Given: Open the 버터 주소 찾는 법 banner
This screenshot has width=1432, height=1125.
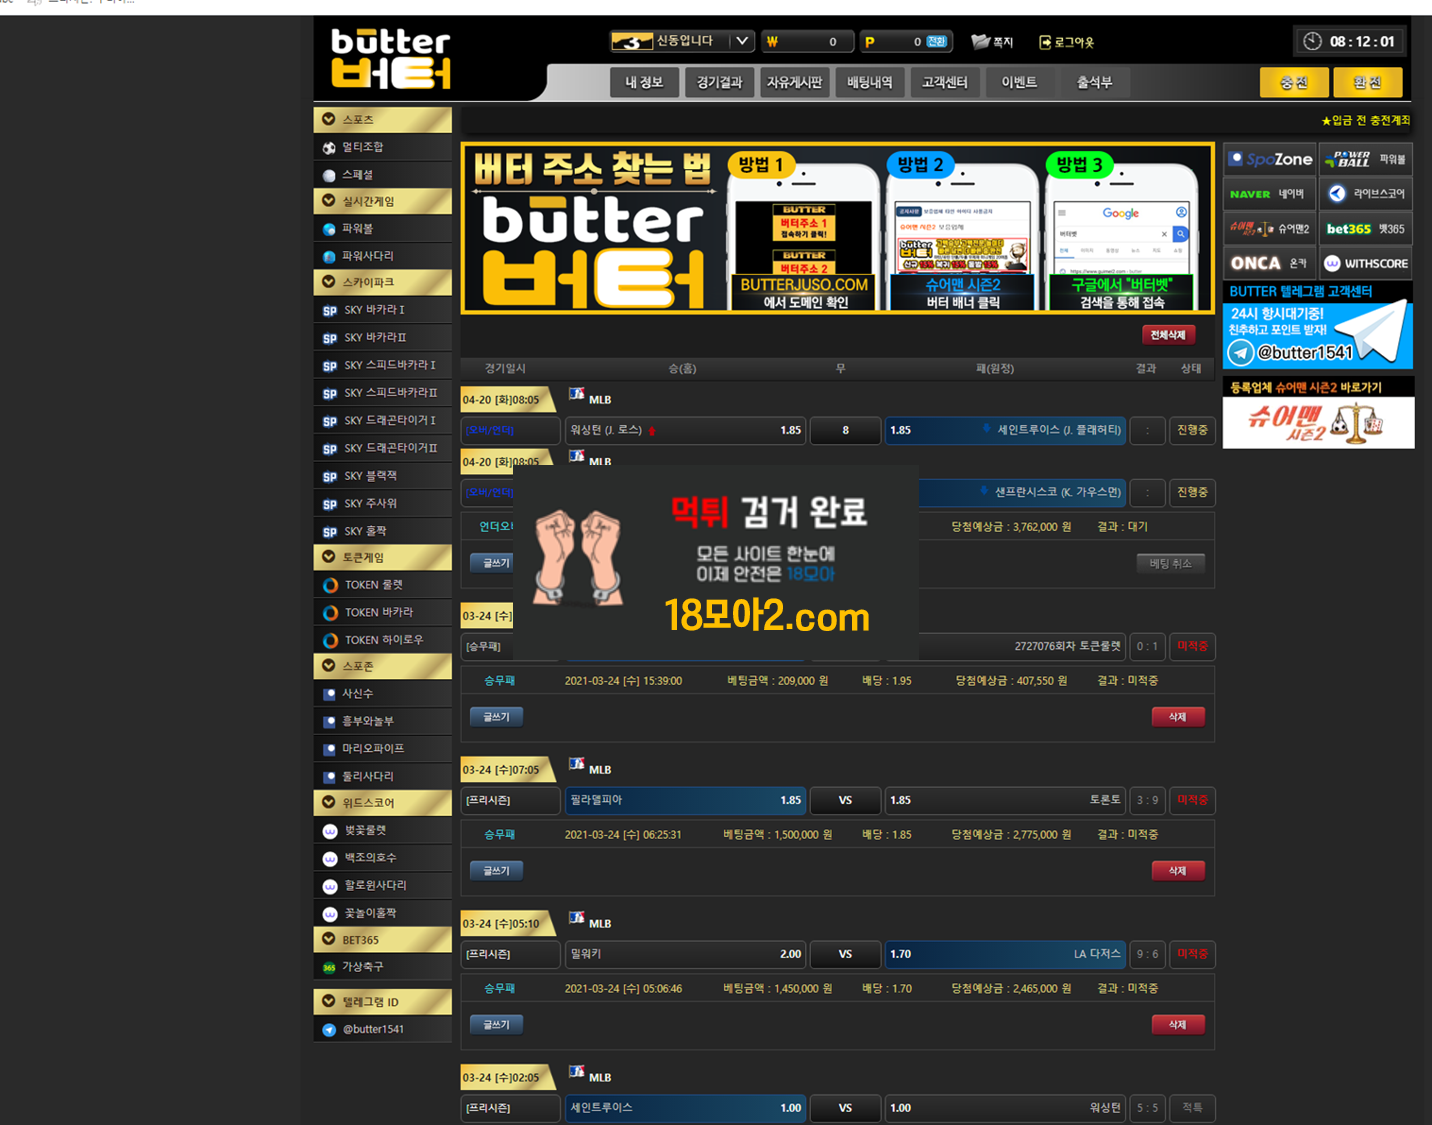Looking at the screenshot, I should pyautogui.click(x=838, y=228).
